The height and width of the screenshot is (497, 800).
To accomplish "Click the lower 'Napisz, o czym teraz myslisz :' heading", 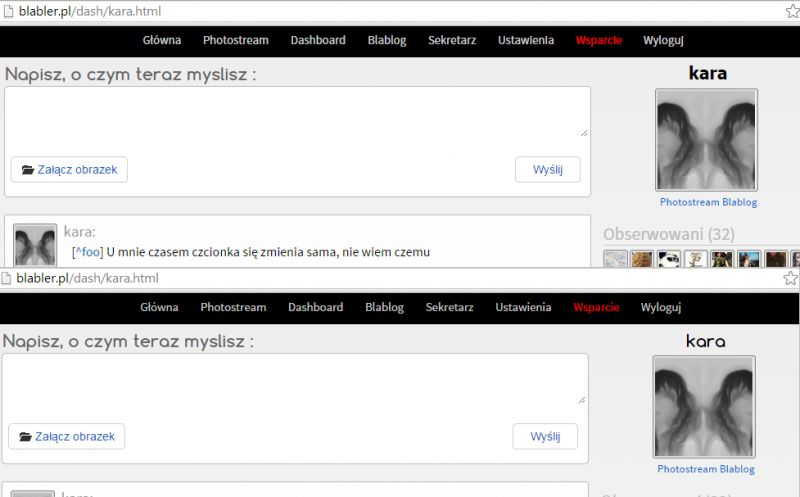I will [128, 341].
